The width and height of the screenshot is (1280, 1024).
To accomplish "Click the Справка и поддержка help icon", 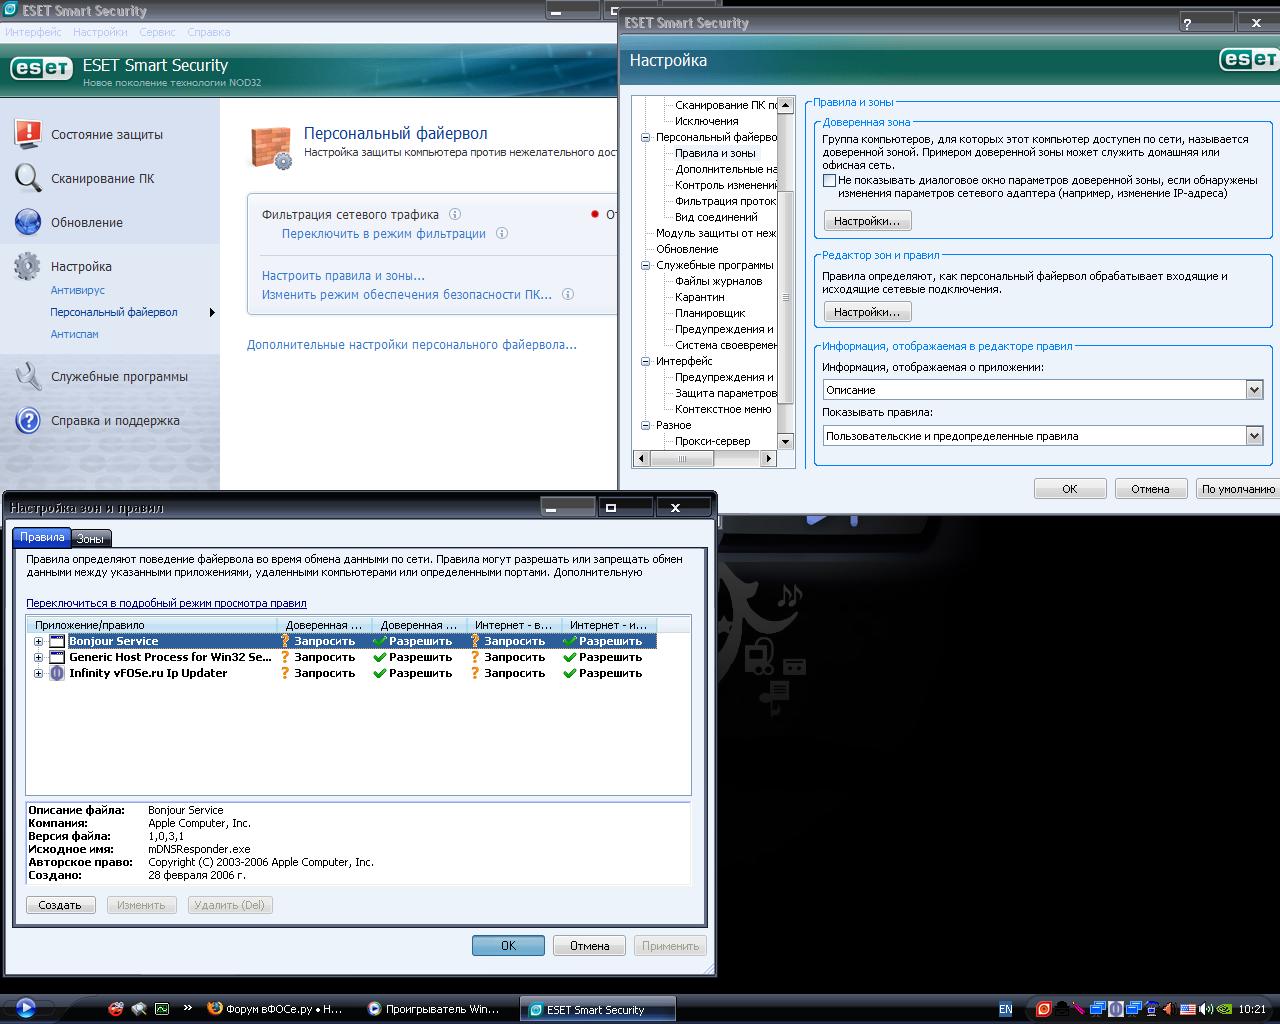I will point(28,420).
